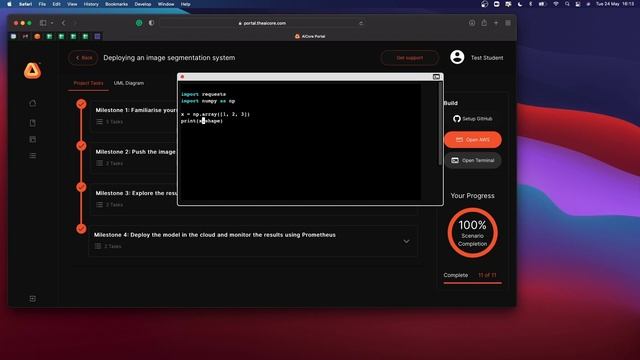Click the terminal window's vertical scrollbar
Viewport: 640px width, 360px height.
tap(440, 124)
